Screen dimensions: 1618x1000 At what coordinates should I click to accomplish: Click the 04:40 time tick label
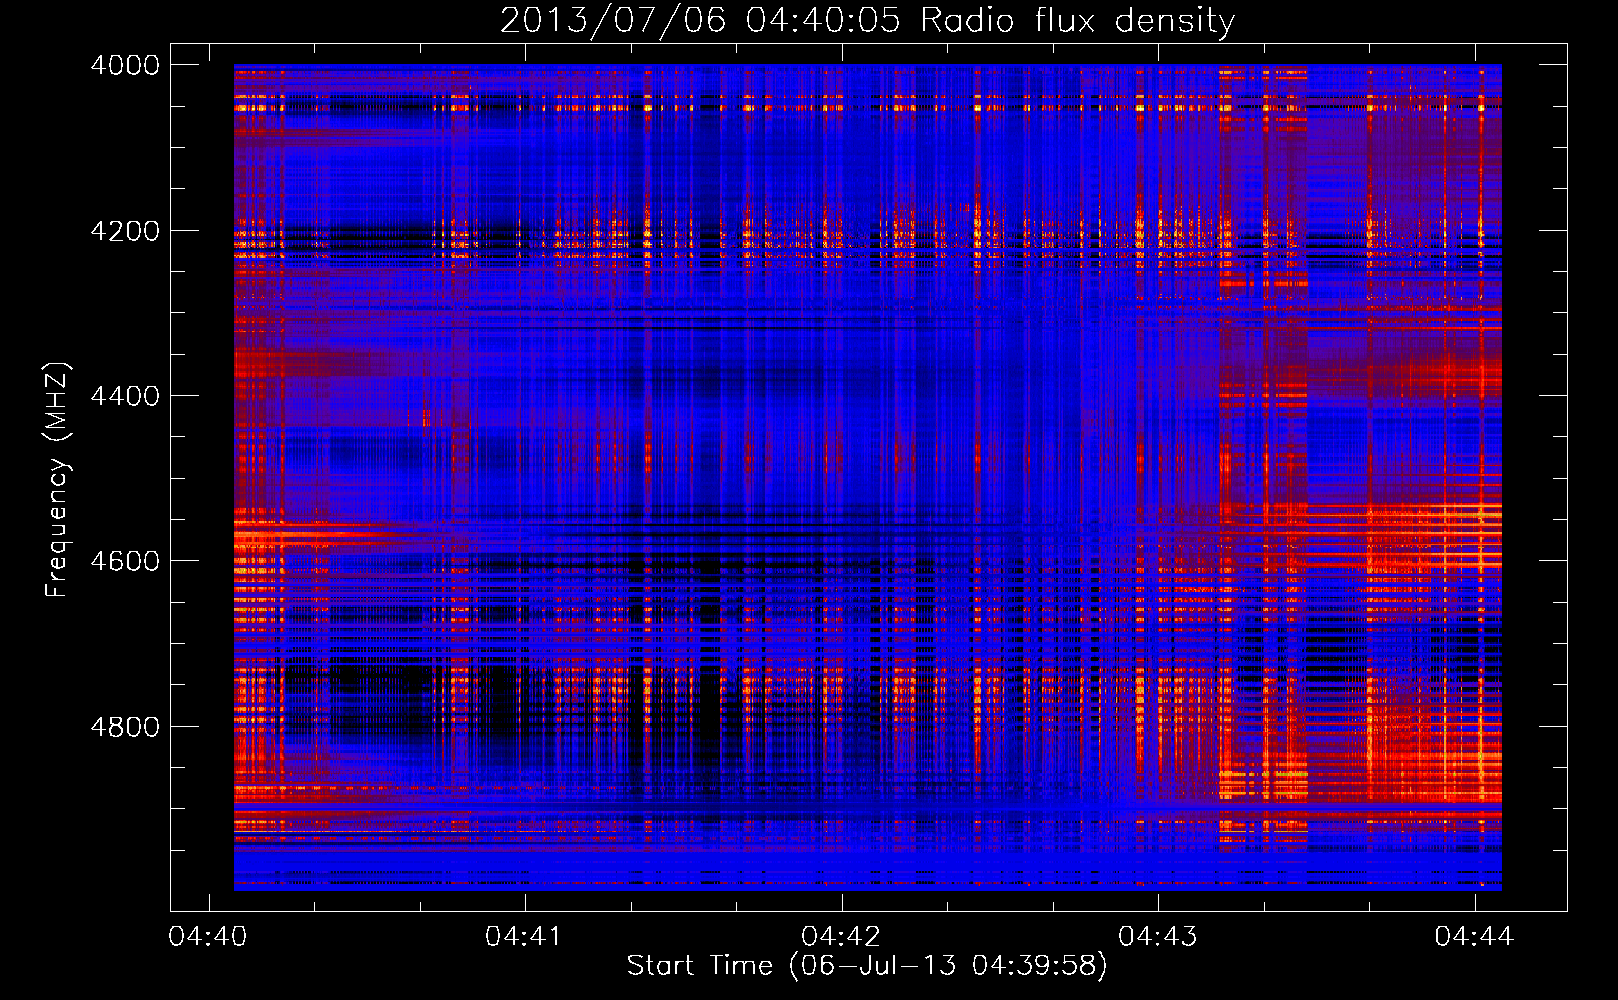click(x=208, y=936)
